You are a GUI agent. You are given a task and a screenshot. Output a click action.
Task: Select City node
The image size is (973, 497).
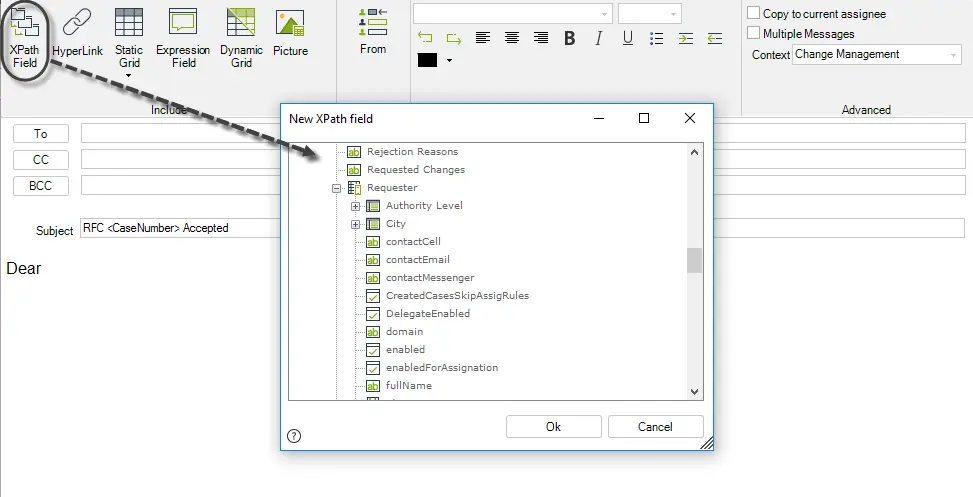395,223
